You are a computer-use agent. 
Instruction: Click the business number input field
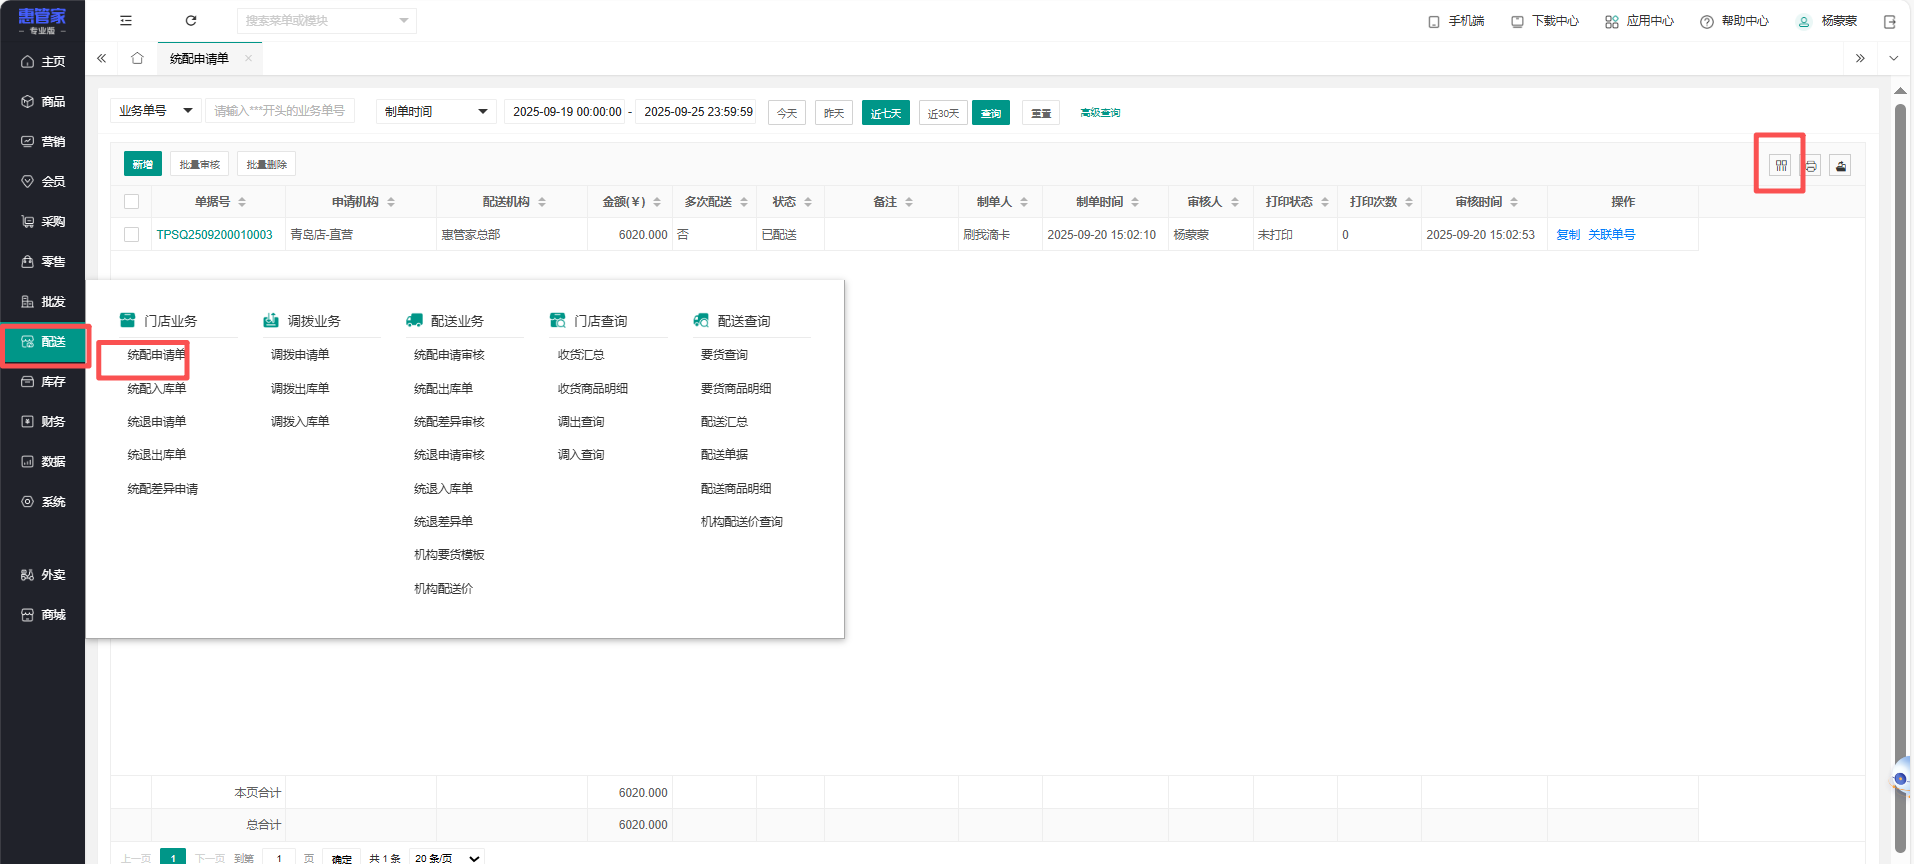(x=280, y=111)
